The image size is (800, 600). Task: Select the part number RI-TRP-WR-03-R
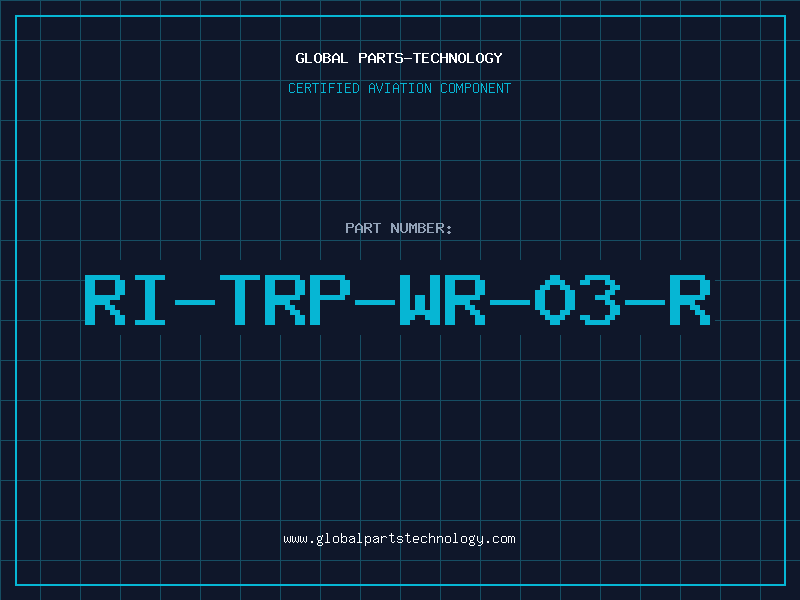(397, 300)
